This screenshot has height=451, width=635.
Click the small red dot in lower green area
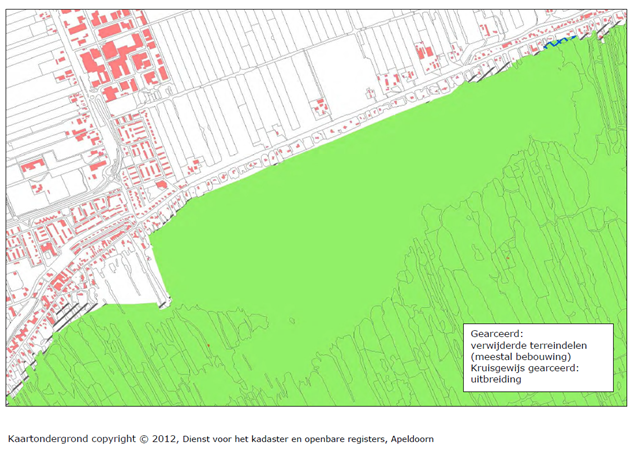point(208,346)
